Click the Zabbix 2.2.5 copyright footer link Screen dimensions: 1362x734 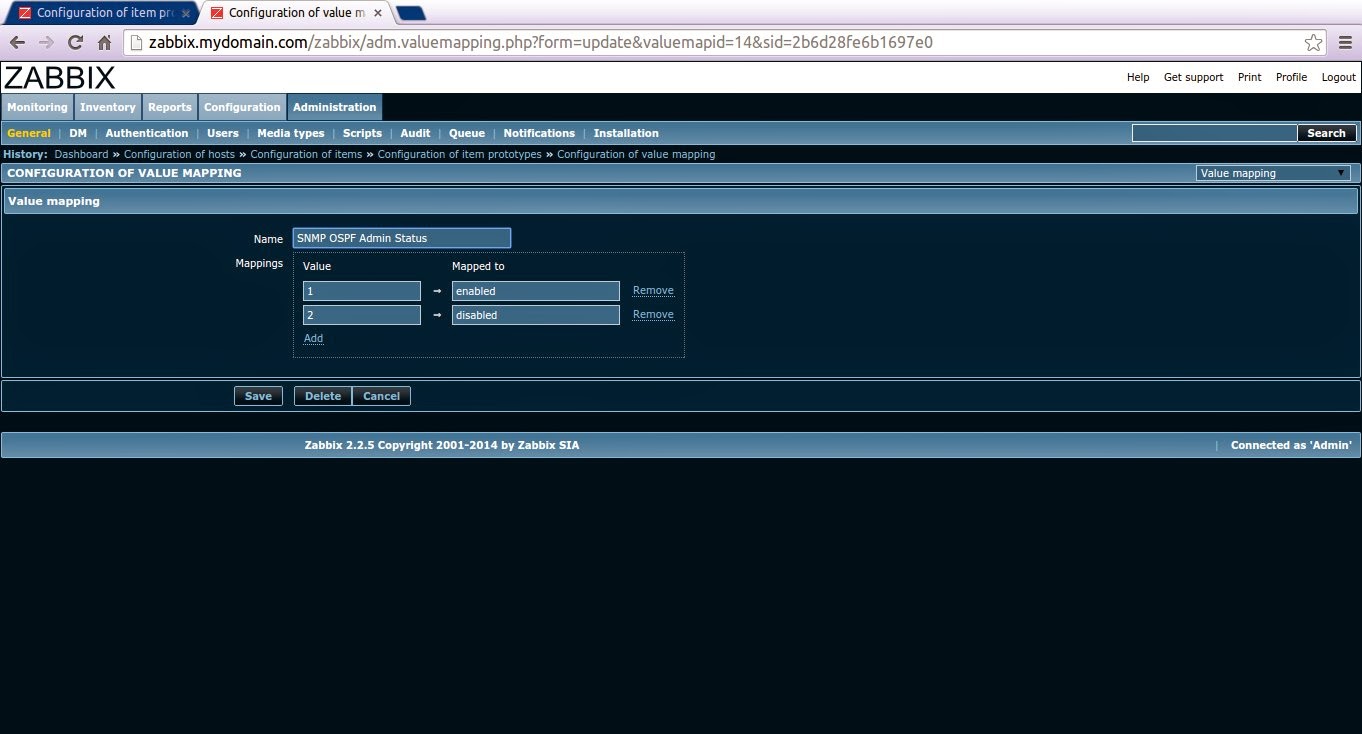(442, 445)
